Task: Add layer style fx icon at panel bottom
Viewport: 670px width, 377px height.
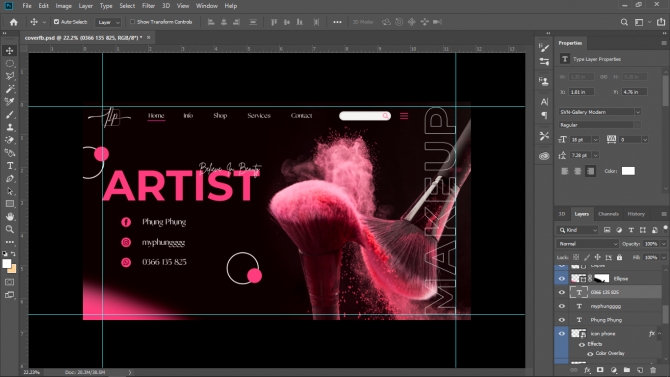Action: coord(587,370)
